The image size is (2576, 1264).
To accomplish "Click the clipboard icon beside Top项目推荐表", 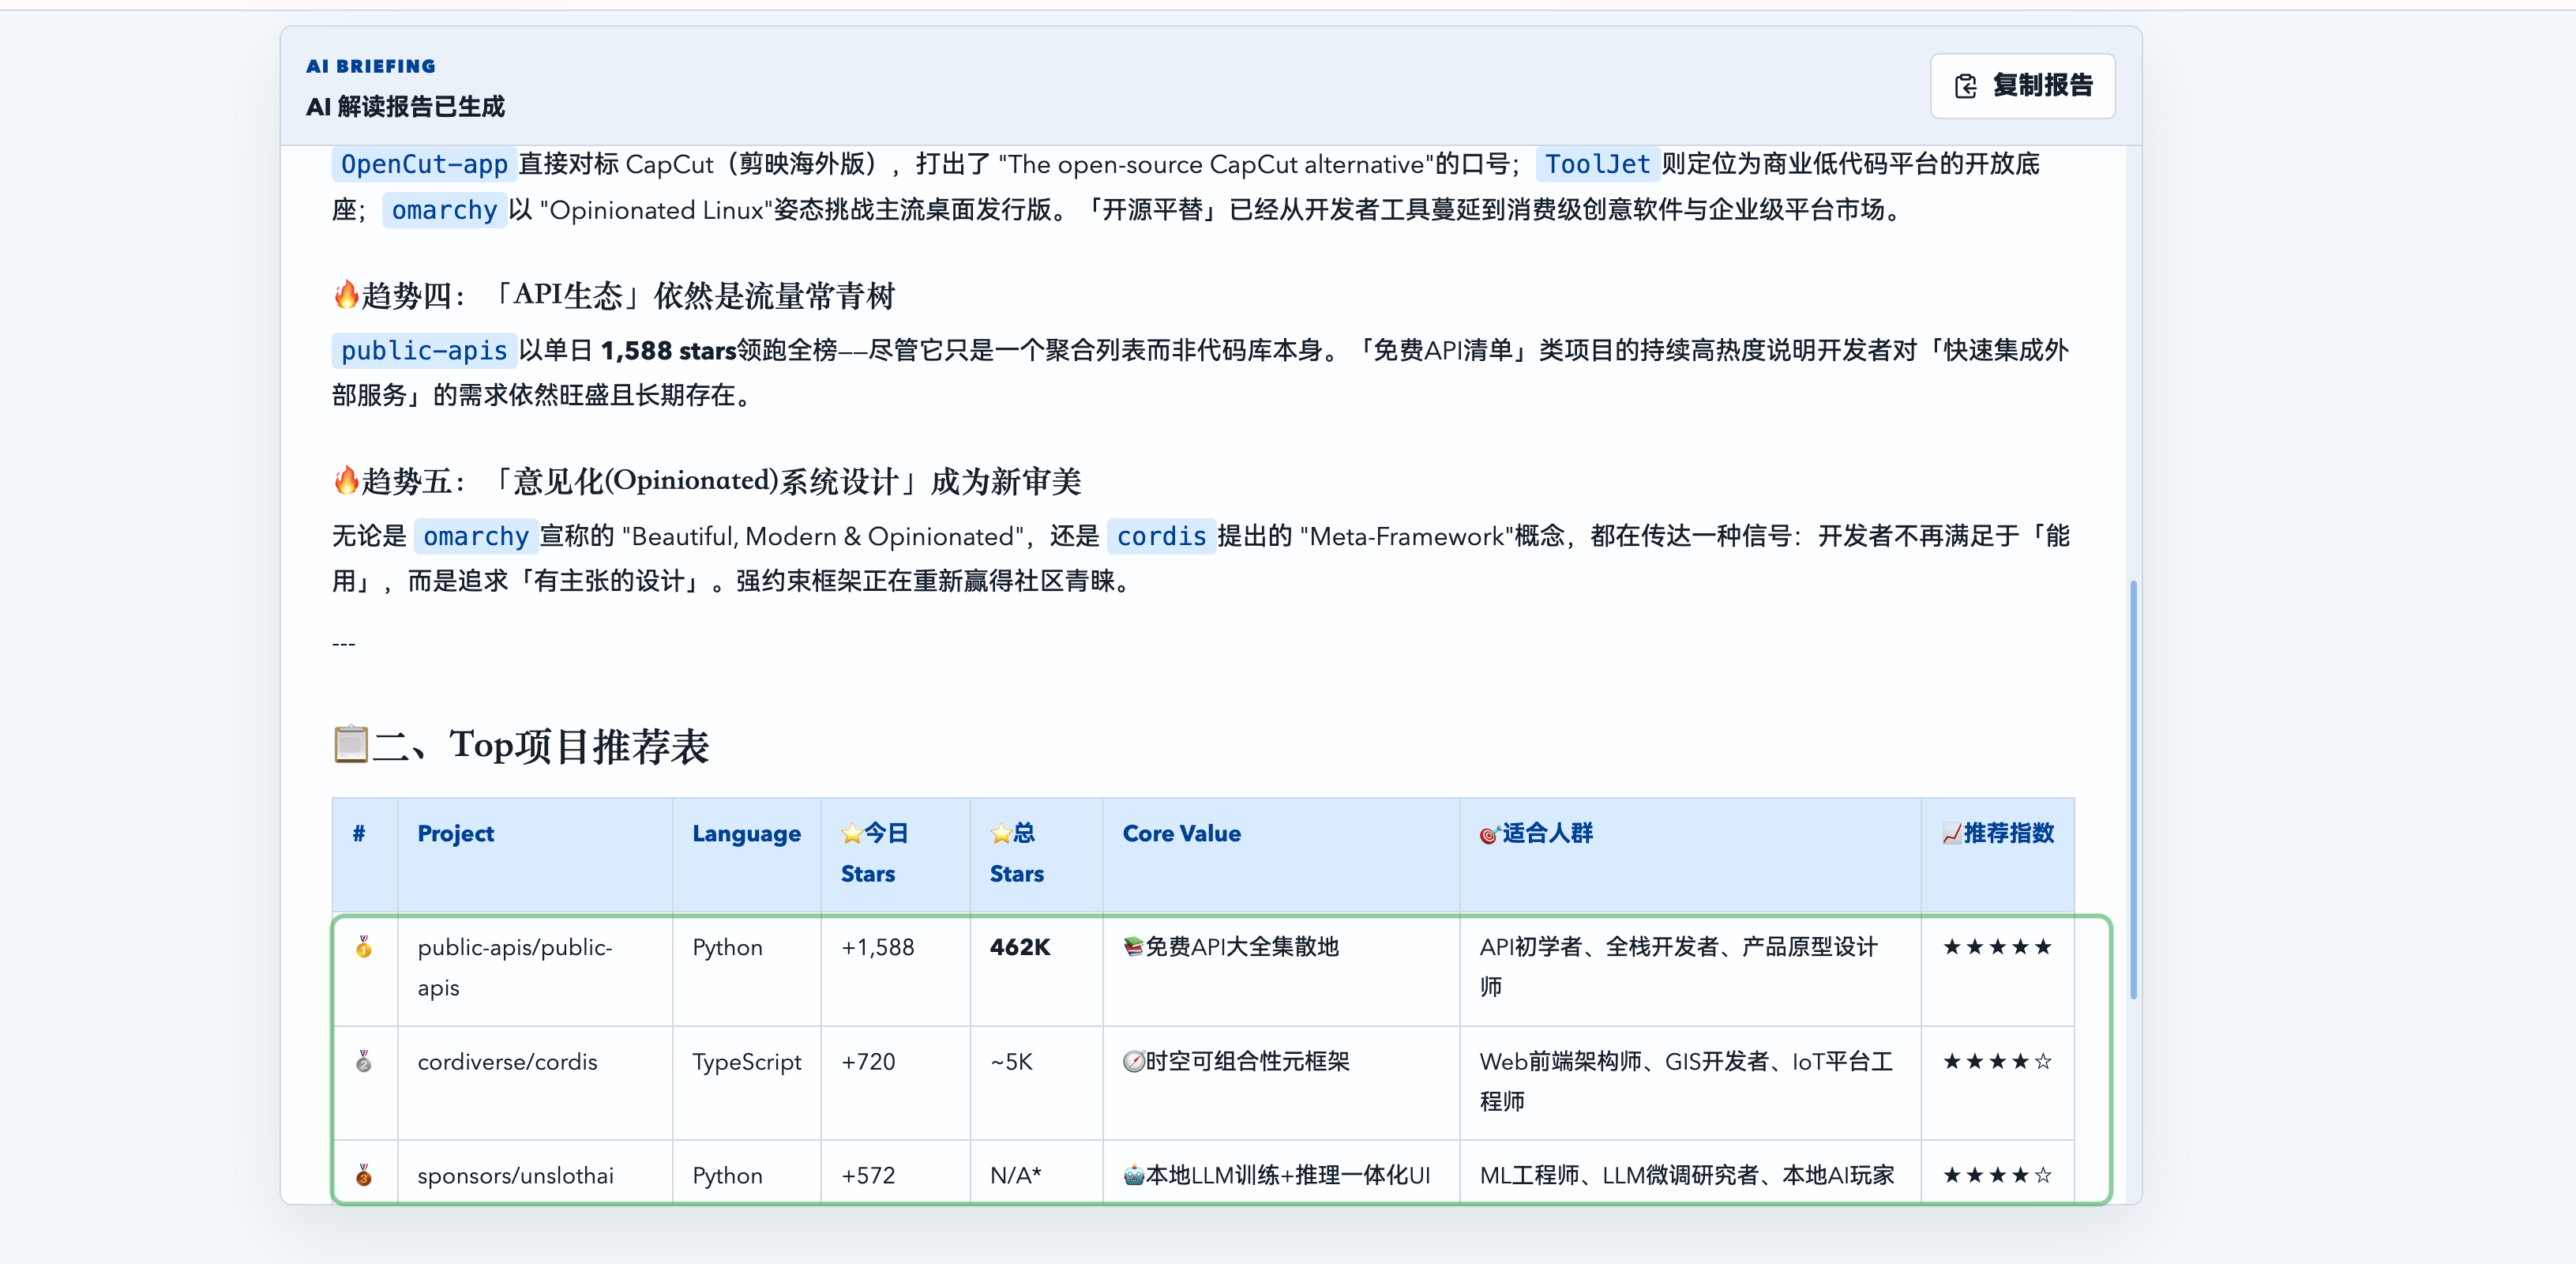I will click(351, 745).
